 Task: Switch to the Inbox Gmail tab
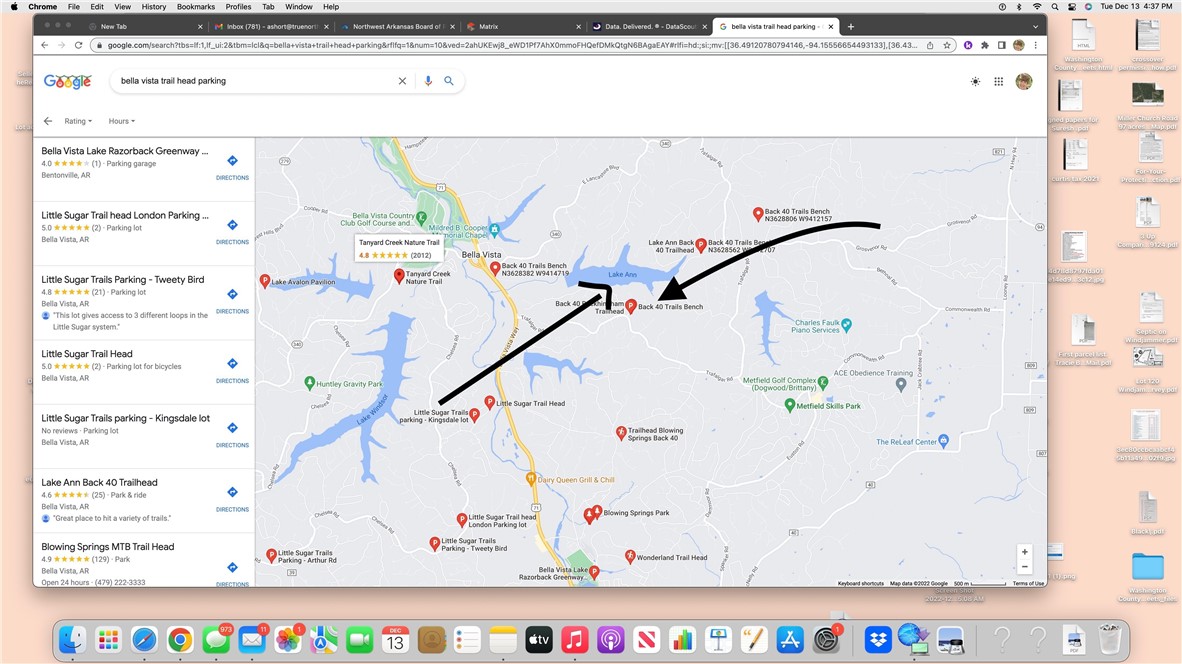pos(271,26)
